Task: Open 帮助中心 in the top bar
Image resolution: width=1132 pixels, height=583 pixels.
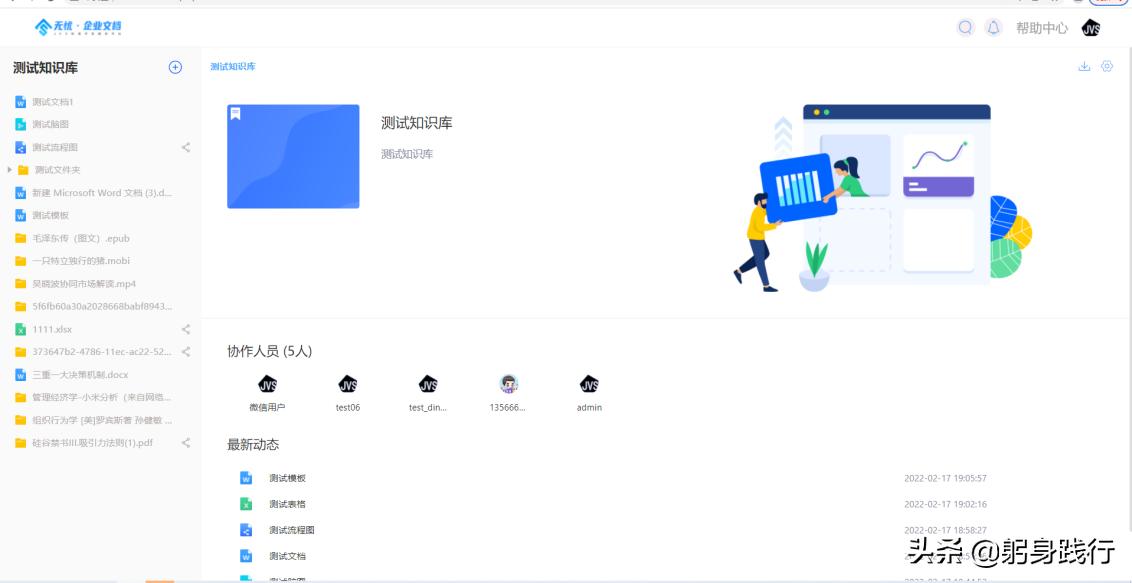Action: tap(1043, 28)
